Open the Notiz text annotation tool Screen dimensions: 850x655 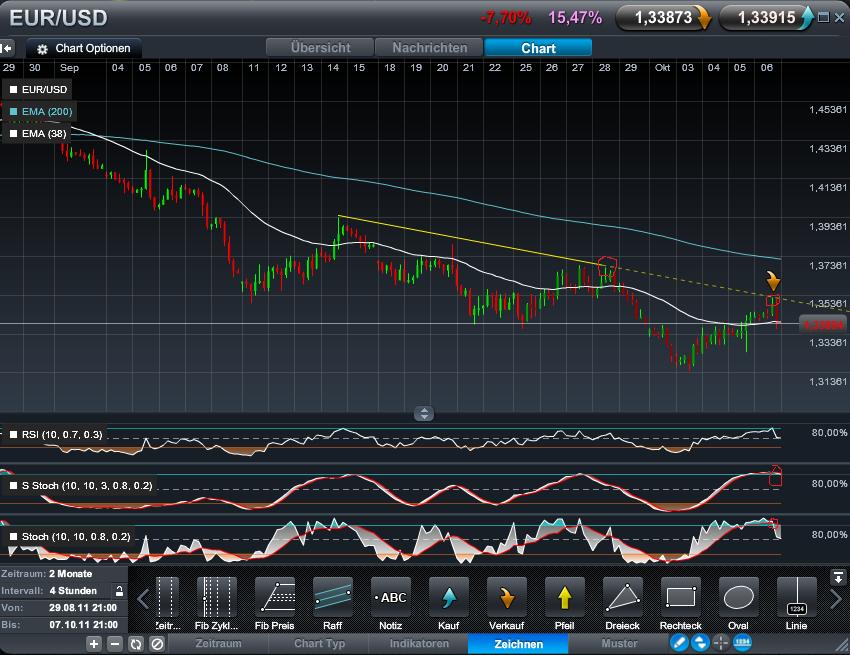click(390, 600)
